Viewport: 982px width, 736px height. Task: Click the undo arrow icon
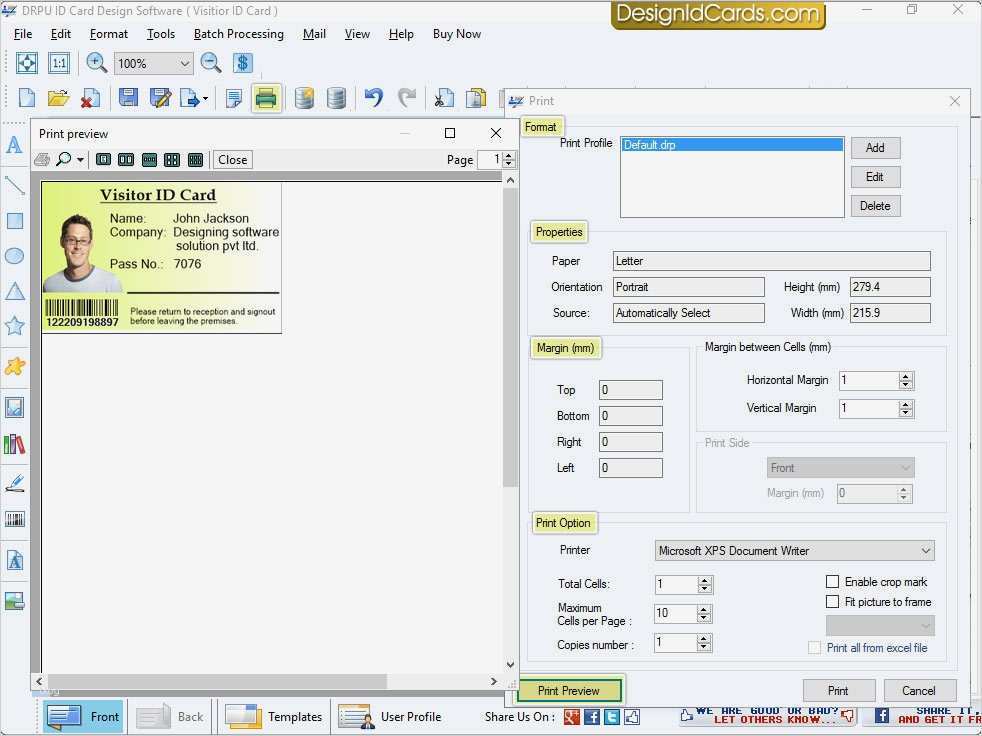(x=373, y=98)
